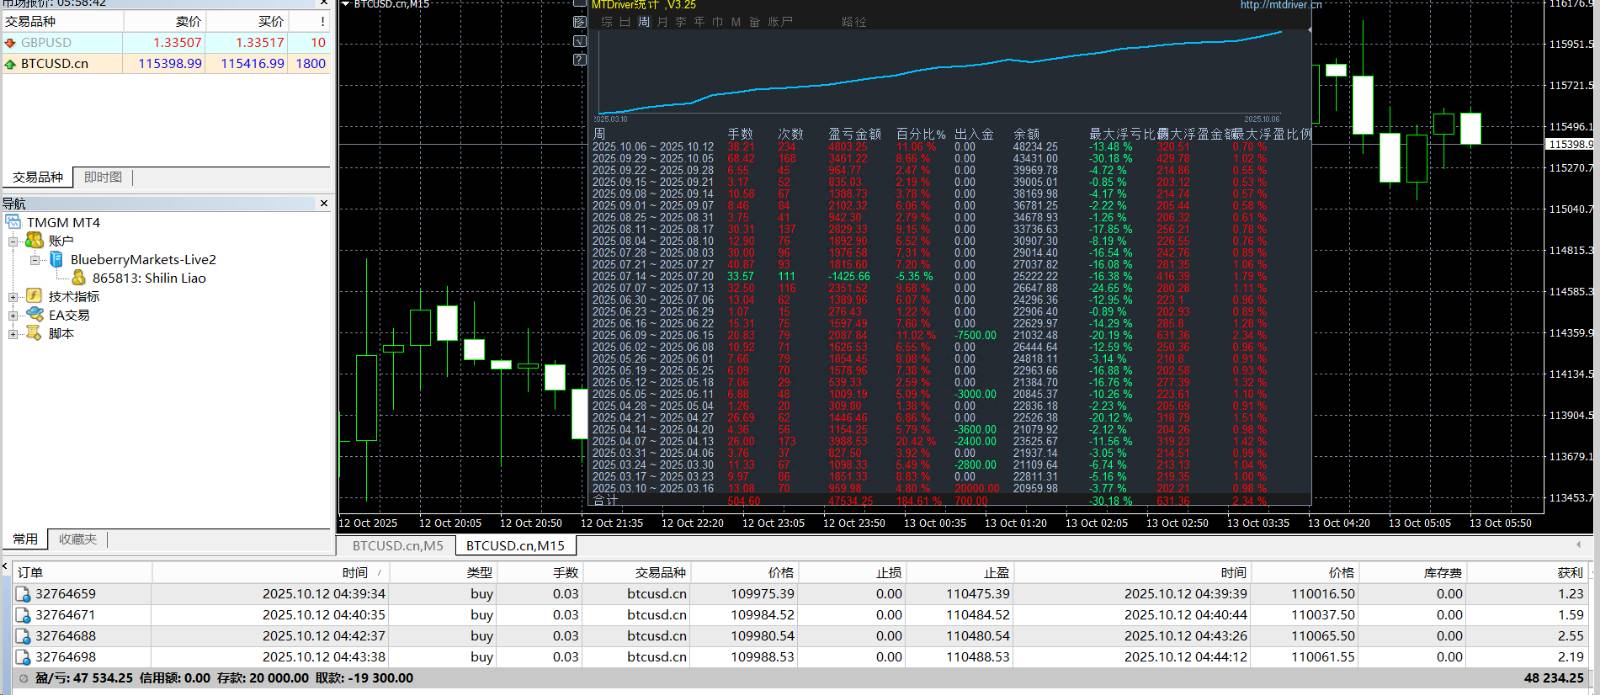
Task: Select the BTCUSD.cn row in market watch
Action: (x=166, y=63)
